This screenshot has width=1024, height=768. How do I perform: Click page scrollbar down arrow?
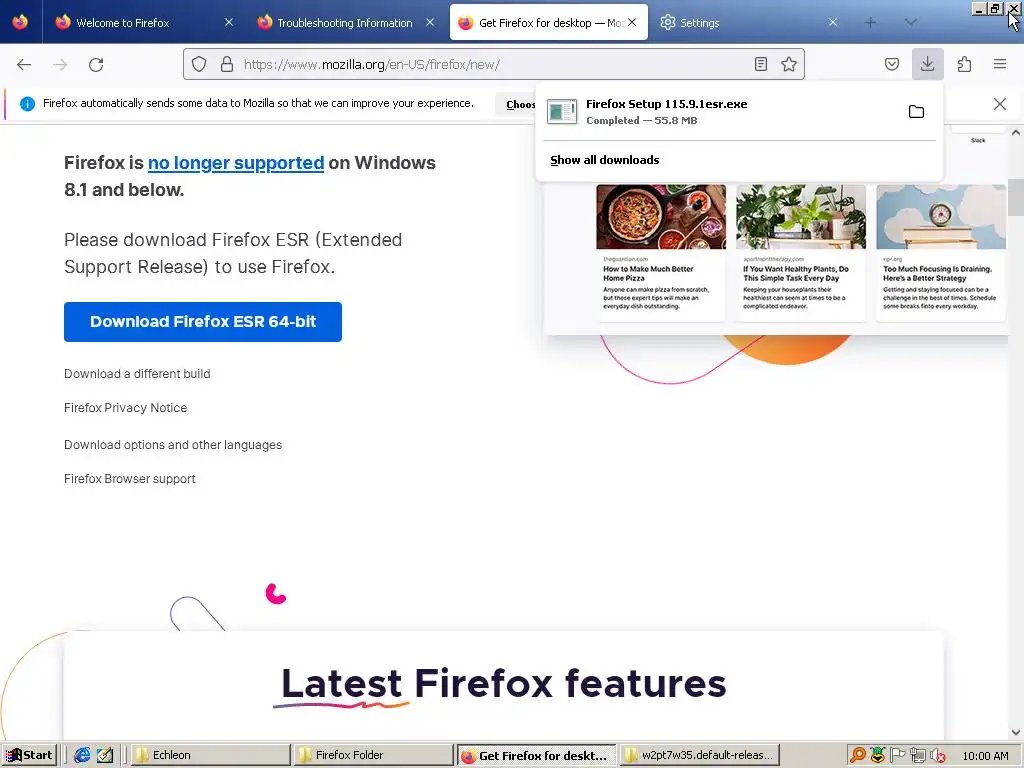tap(1016, 732)
